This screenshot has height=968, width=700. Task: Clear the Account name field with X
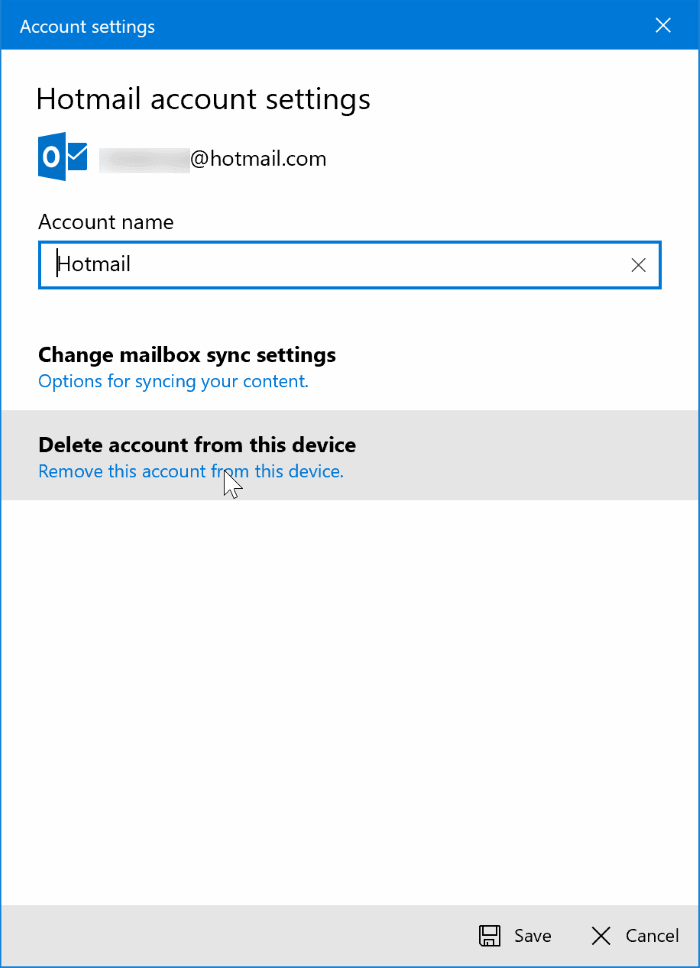tap(638, 265)
